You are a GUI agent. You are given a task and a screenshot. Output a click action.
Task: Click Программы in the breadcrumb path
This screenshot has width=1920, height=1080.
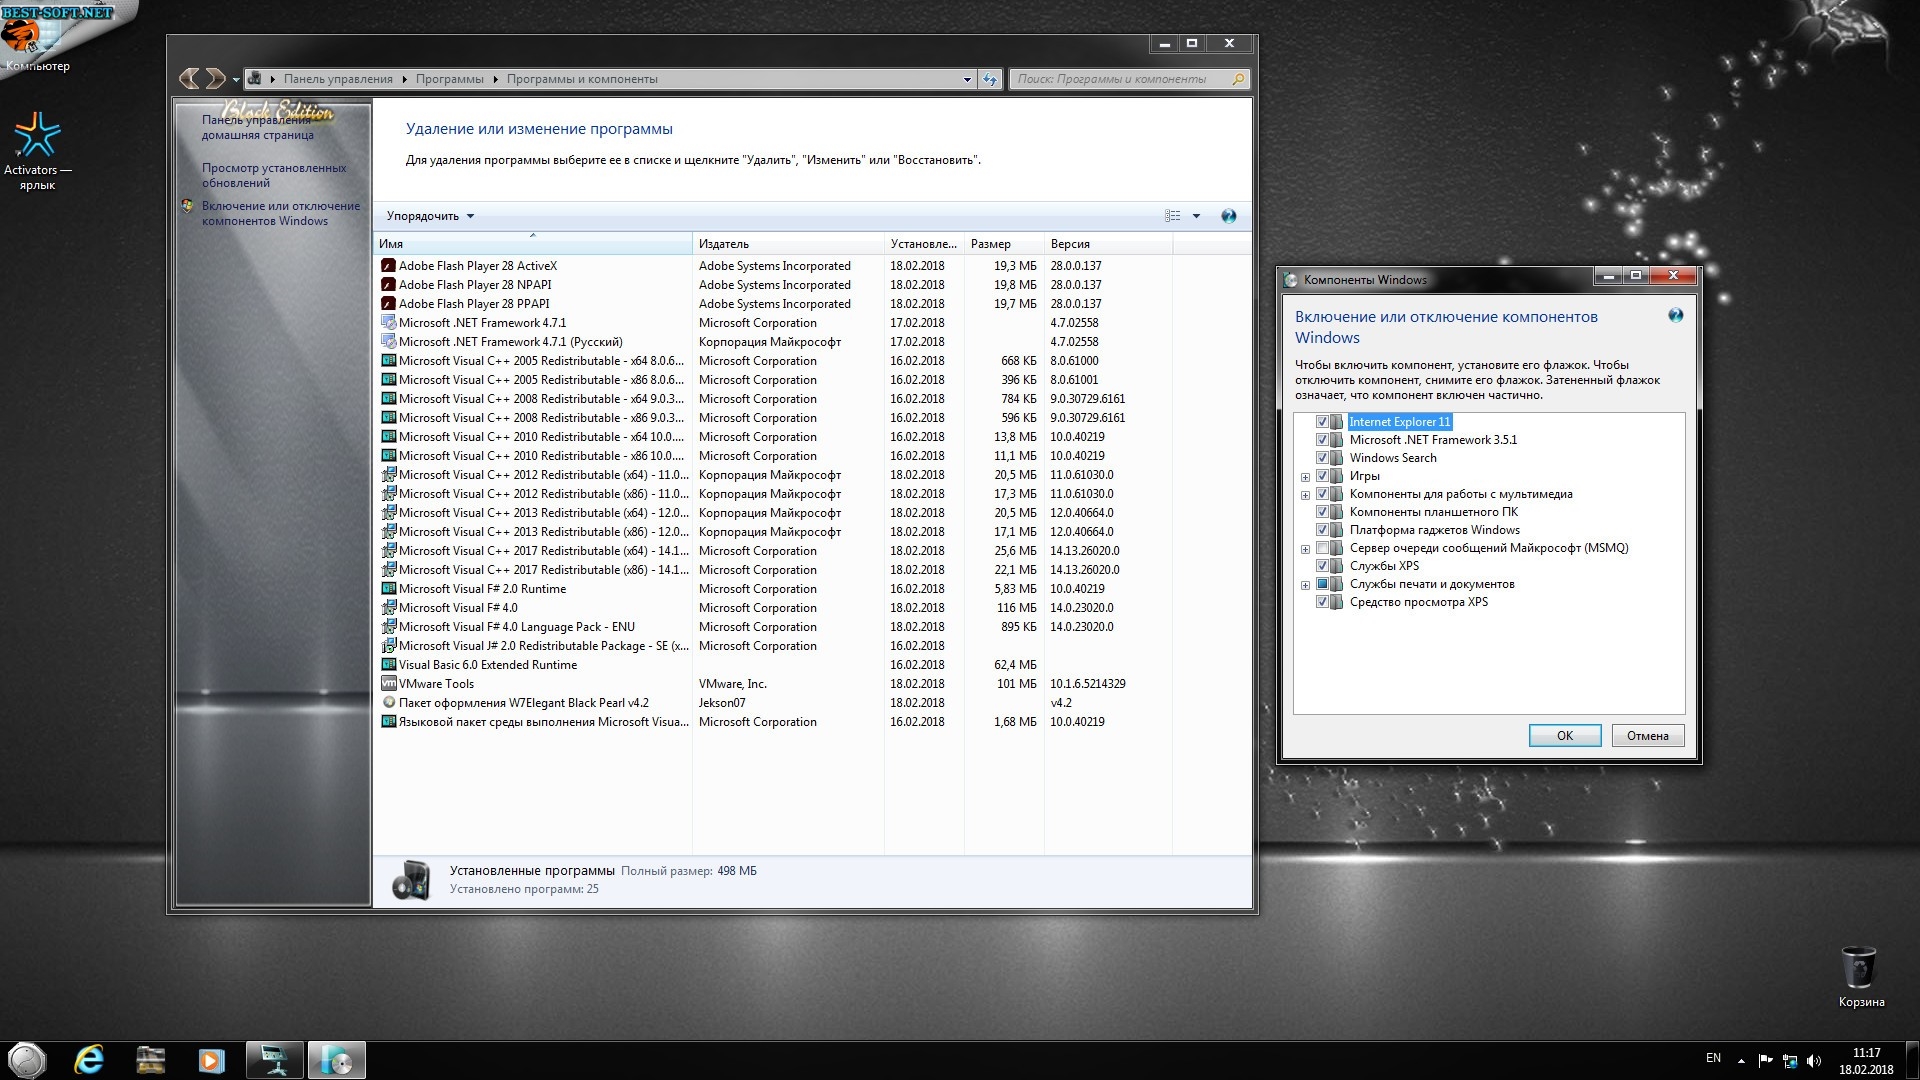[x=449, y=79]
